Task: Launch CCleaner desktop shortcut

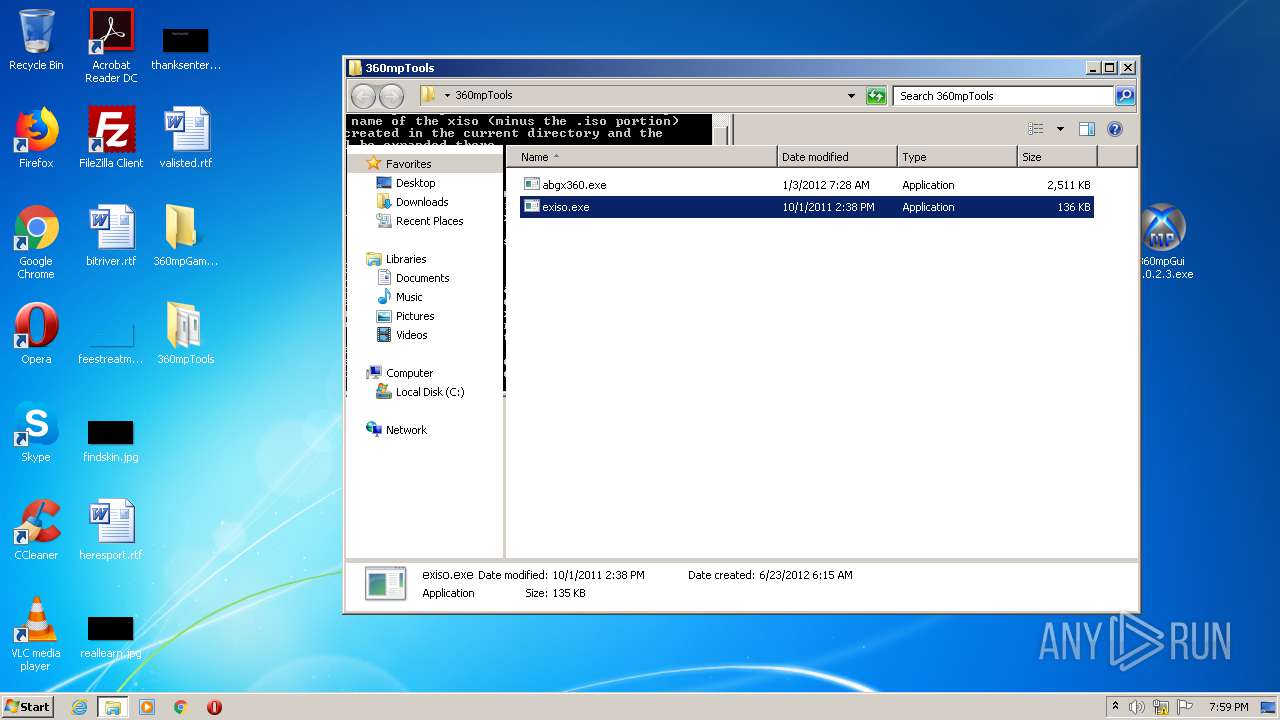Action: (x=36, y=530)
